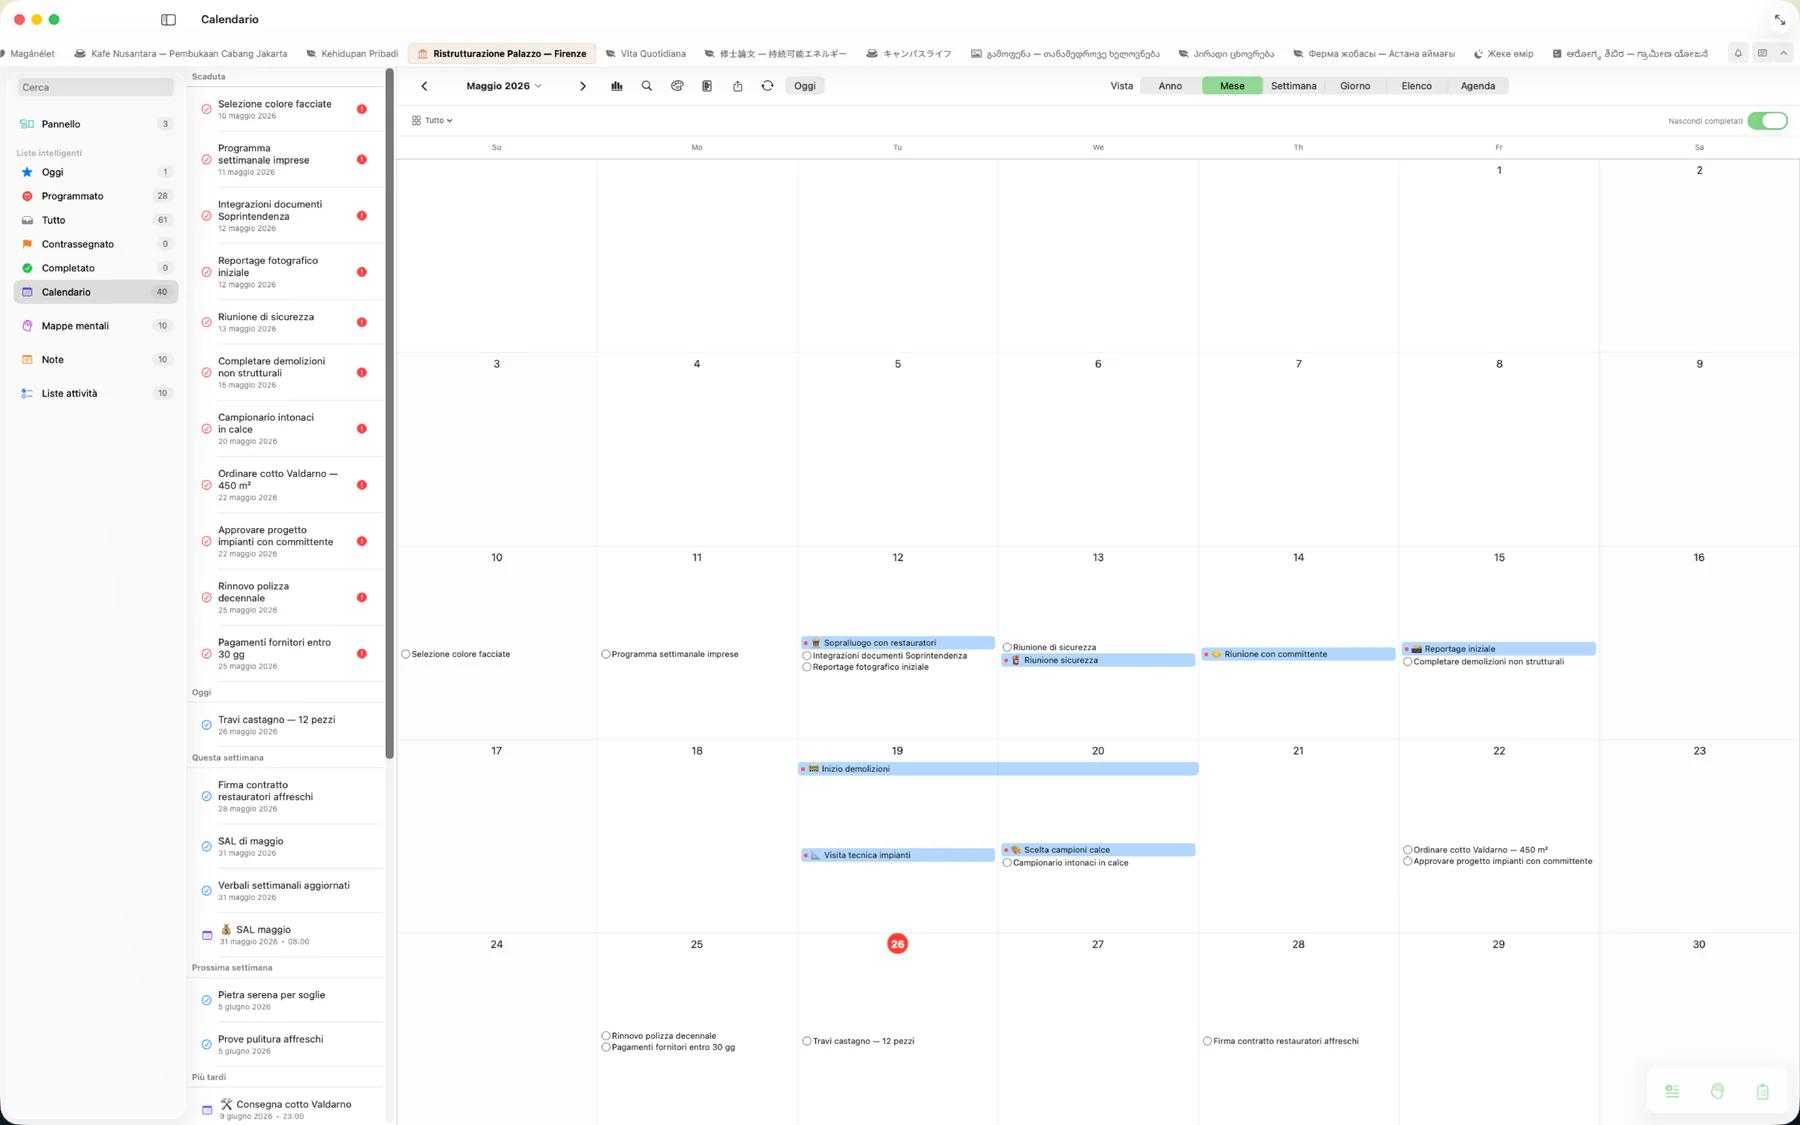
Task: Click the sync refresh icon
Action: [x=767, y=86]
